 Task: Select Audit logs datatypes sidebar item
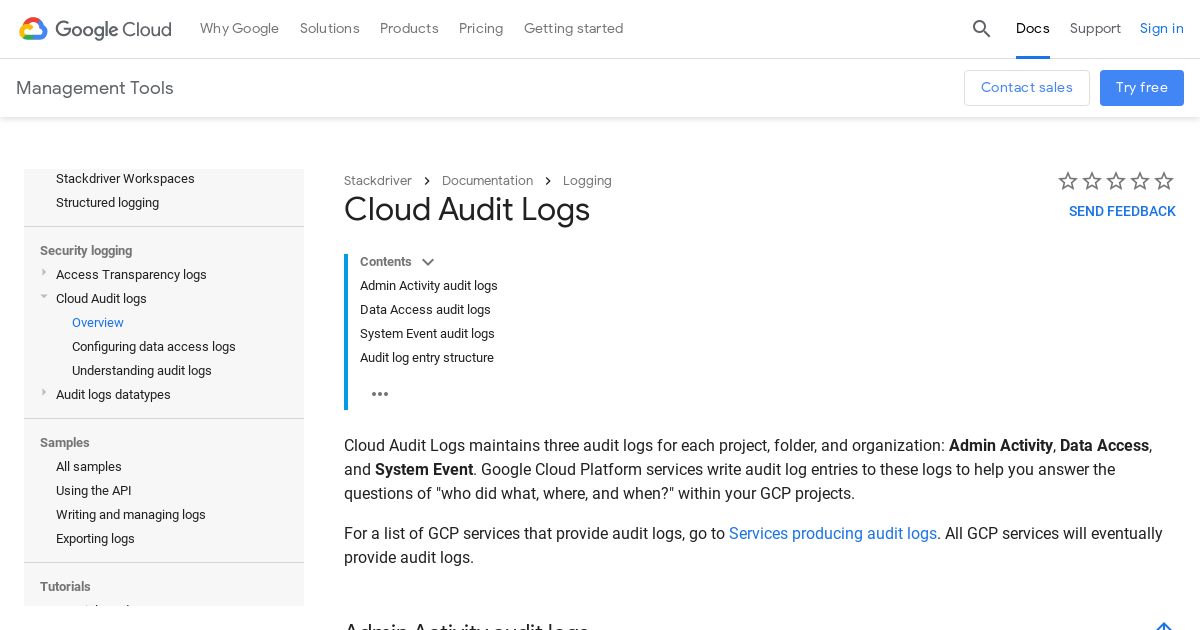coord(113,395)
